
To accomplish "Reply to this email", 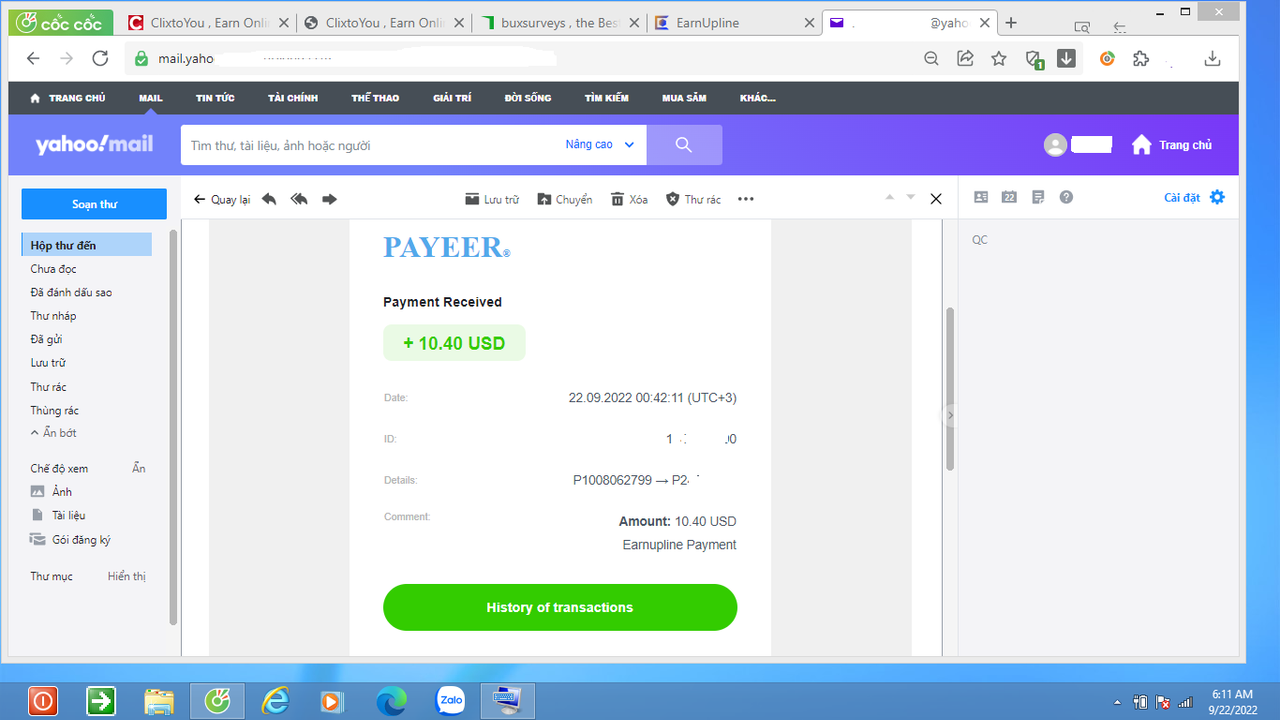I will 269,199.
